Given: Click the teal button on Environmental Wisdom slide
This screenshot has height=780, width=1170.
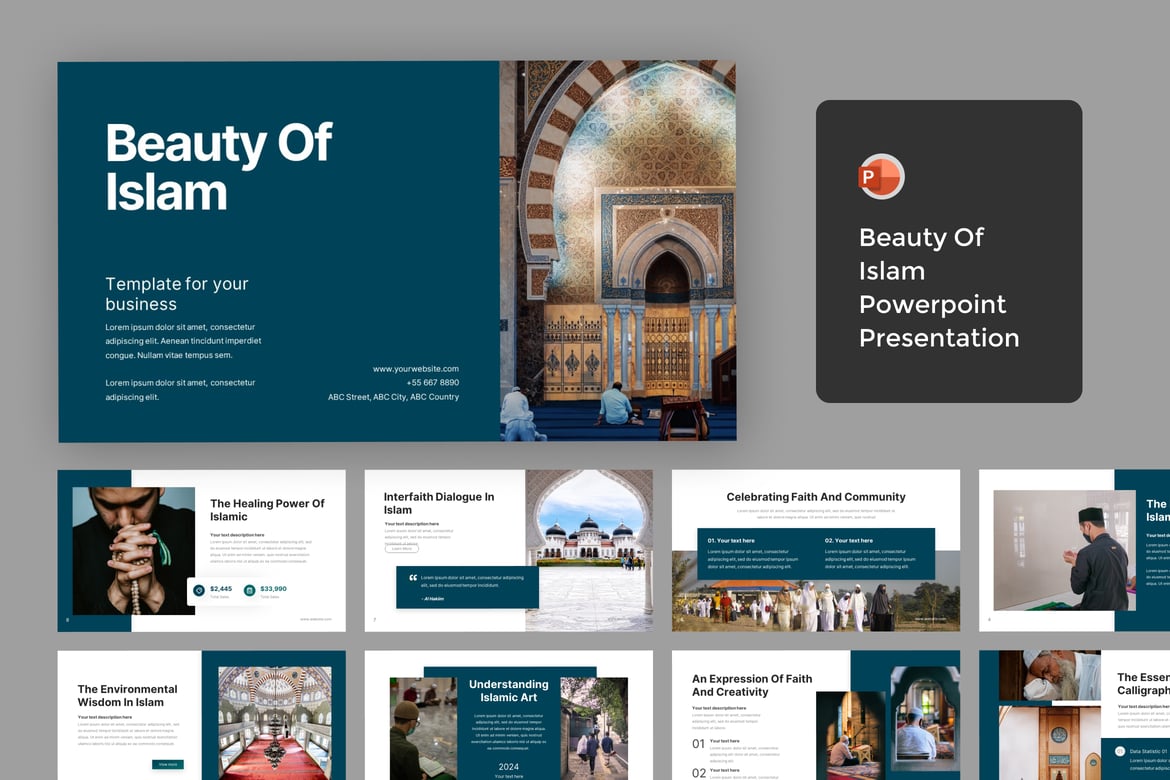Looking at the screenshot, I should 168,764.
